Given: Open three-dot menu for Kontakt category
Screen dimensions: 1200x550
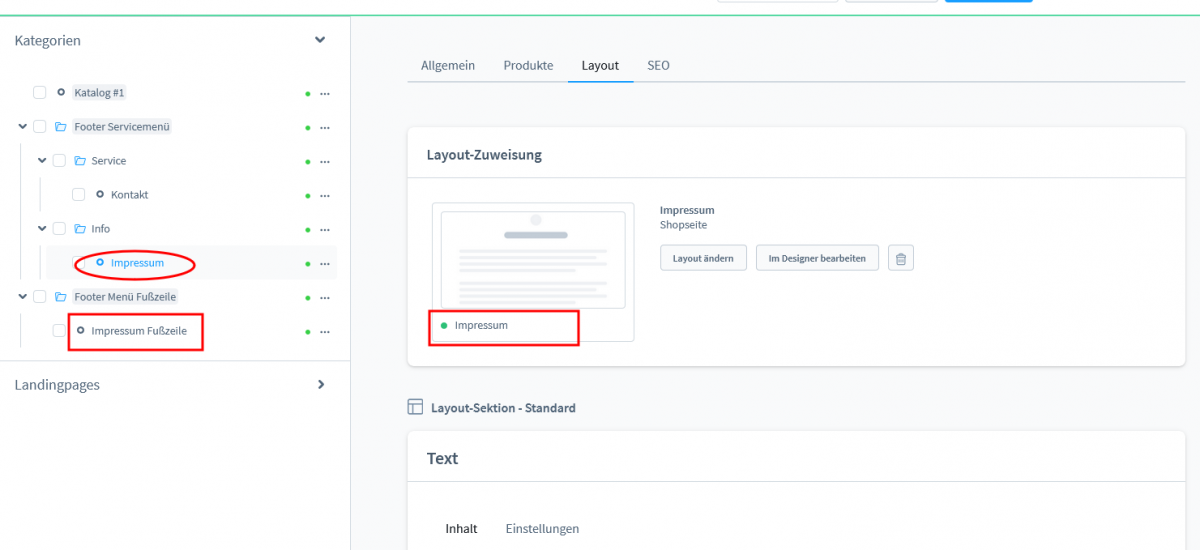Looking at the screenshot, I should tap(324, 195).
